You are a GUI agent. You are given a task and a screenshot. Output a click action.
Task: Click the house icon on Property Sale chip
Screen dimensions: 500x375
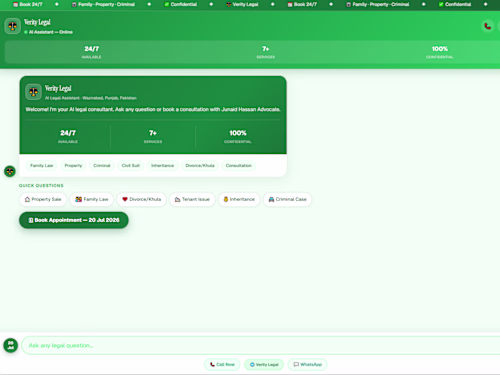(x=27, y=199)
